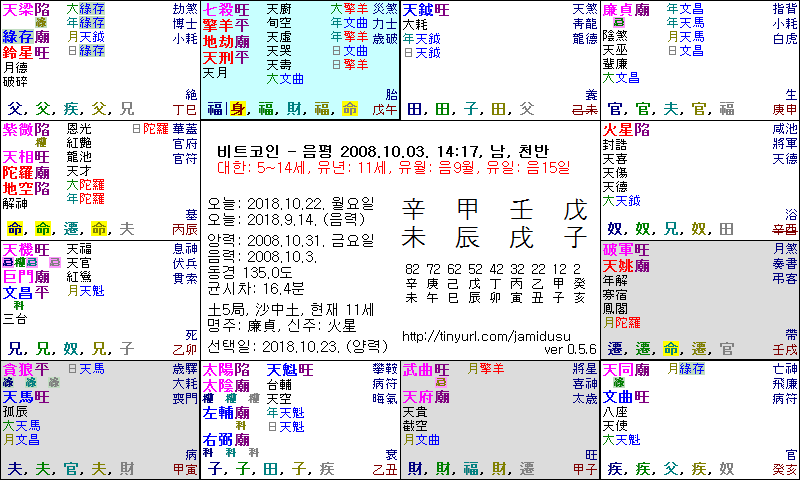
Task: Click the age 52 戊辰 decade column
Action: coord(475,284)
